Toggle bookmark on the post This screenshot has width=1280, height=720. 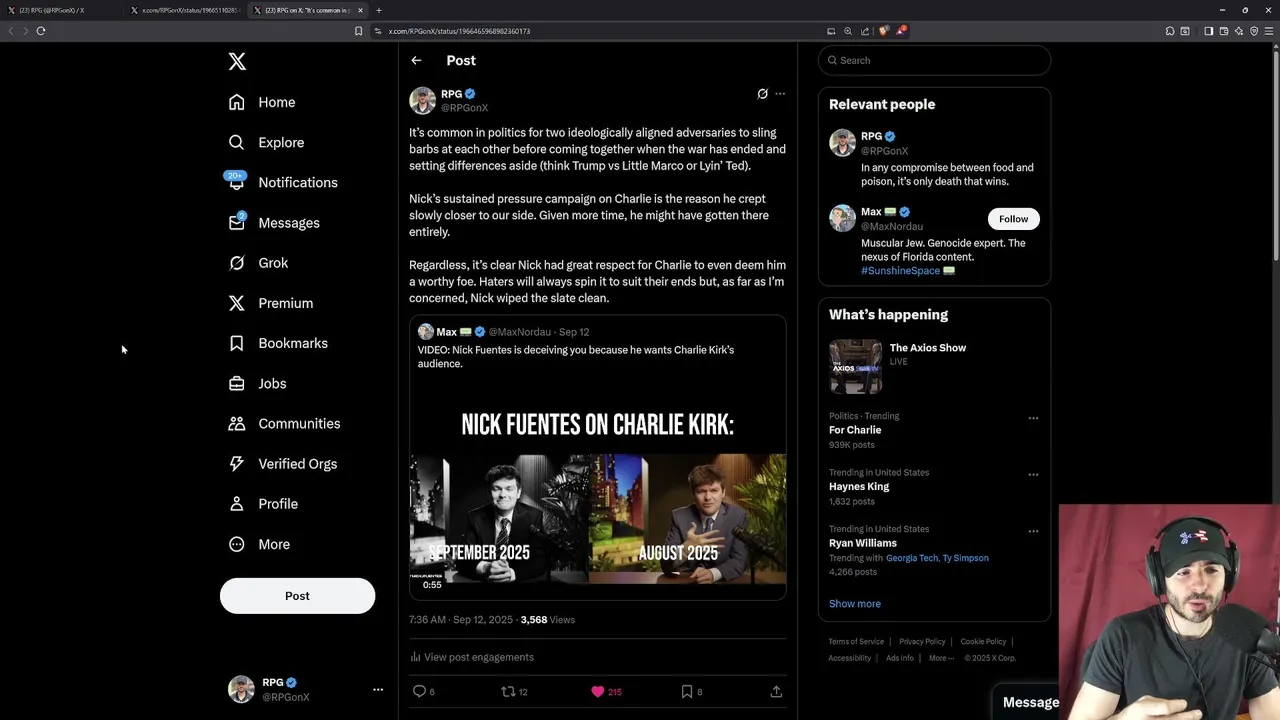686,691
